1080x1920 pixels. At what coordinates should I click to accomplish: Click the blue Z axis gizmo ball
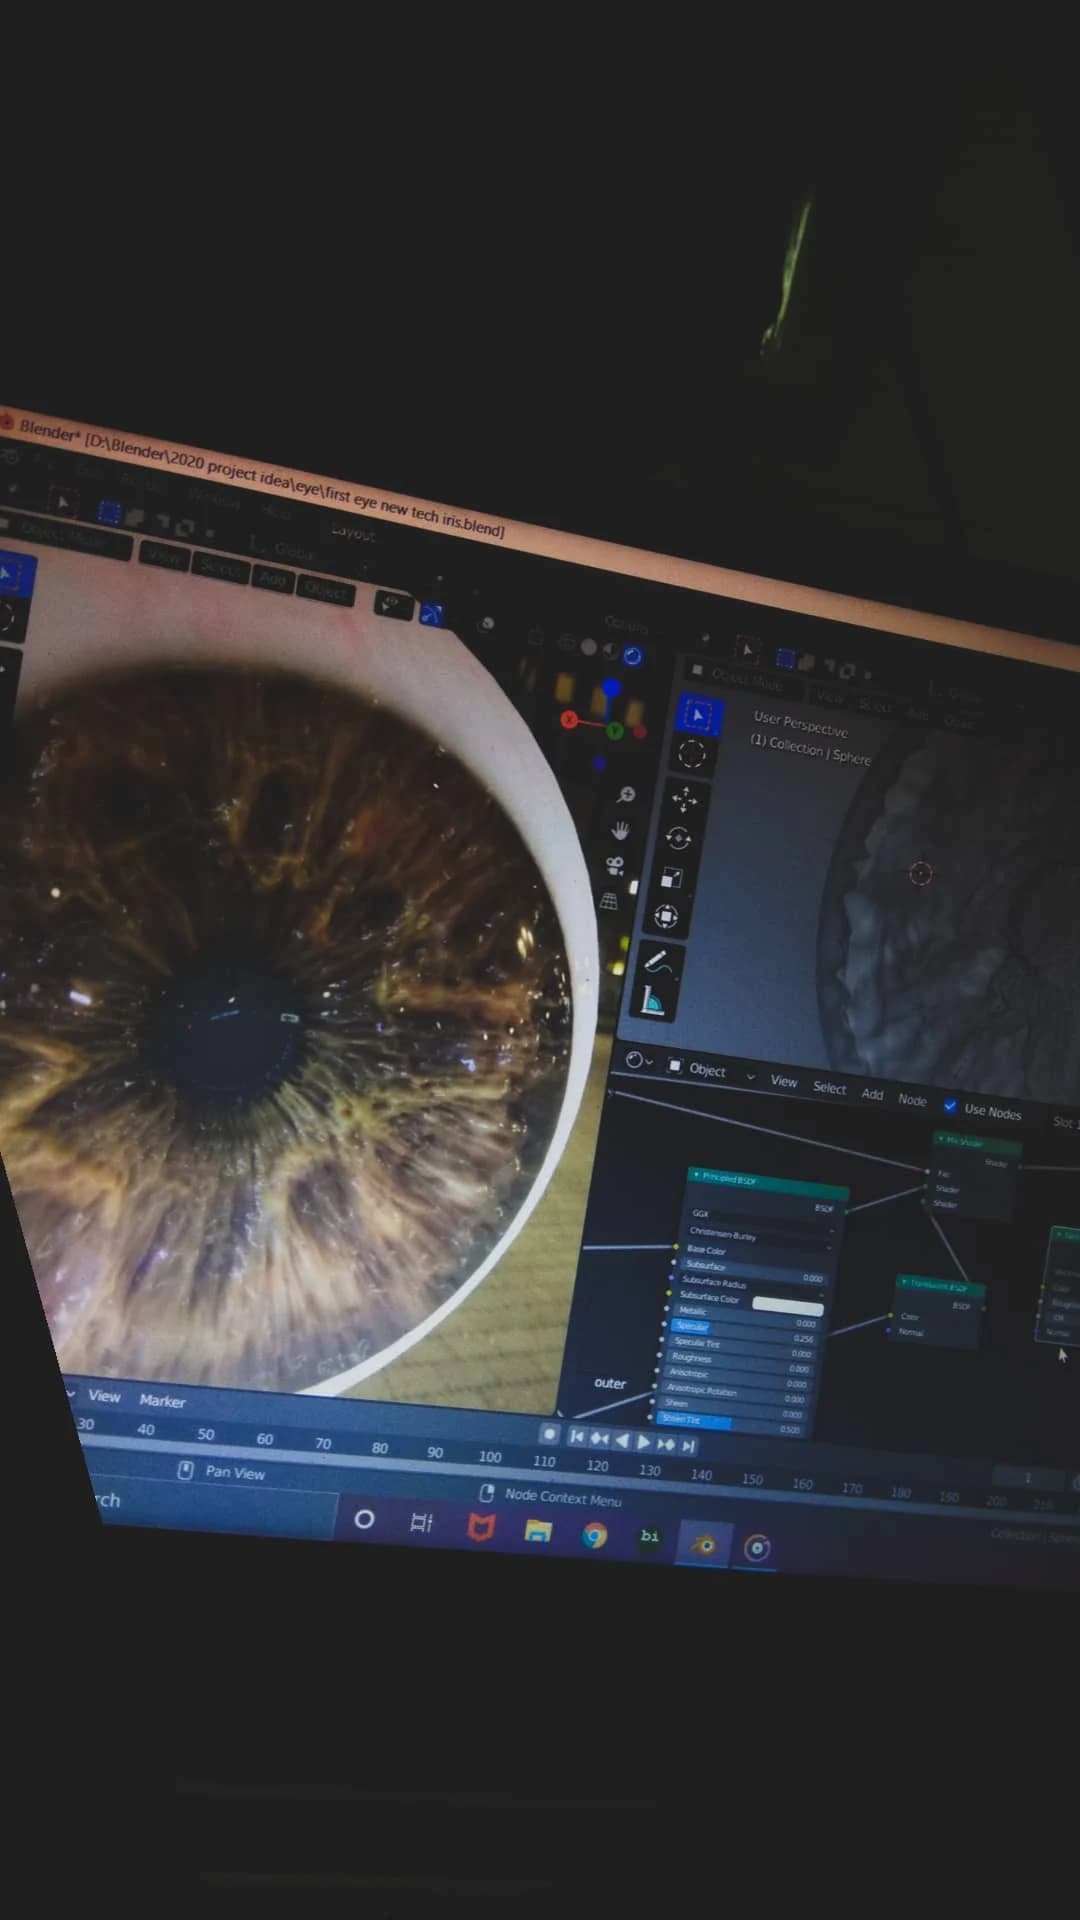coord(611,688)
